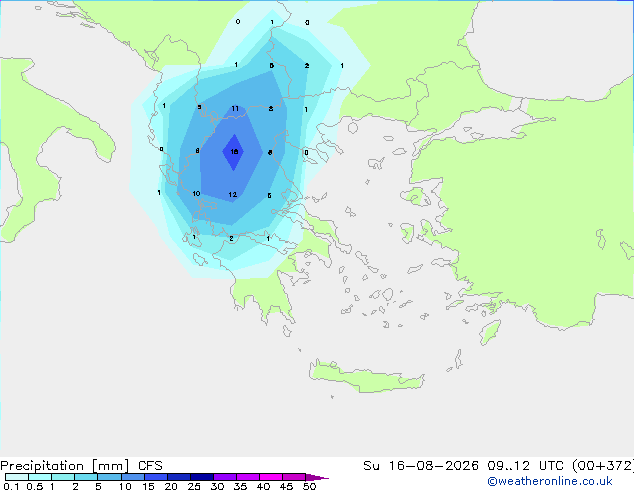Click the 12 value on the map
This screenshot has width=634, height=490.
[232, 194]
